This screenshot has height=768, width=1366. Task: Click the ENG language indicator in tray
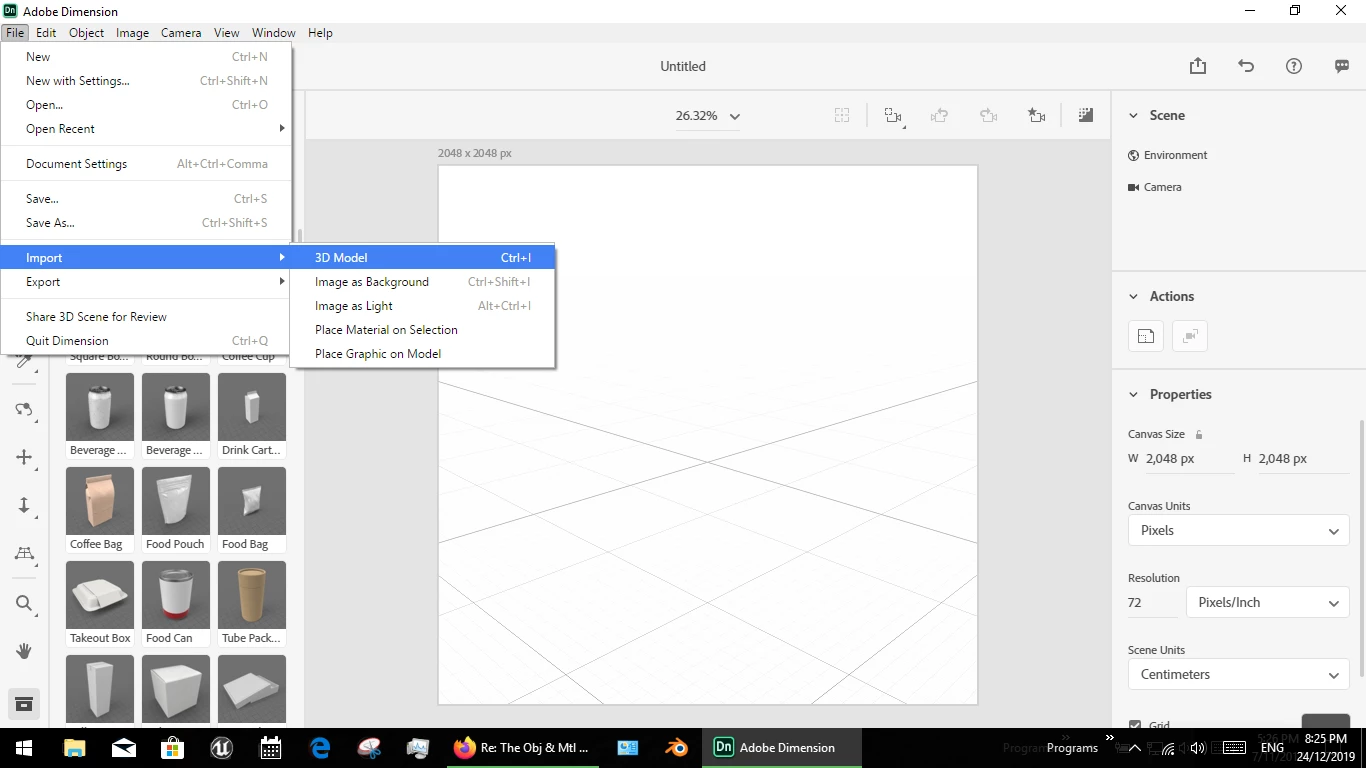[x=1272, y=747]
